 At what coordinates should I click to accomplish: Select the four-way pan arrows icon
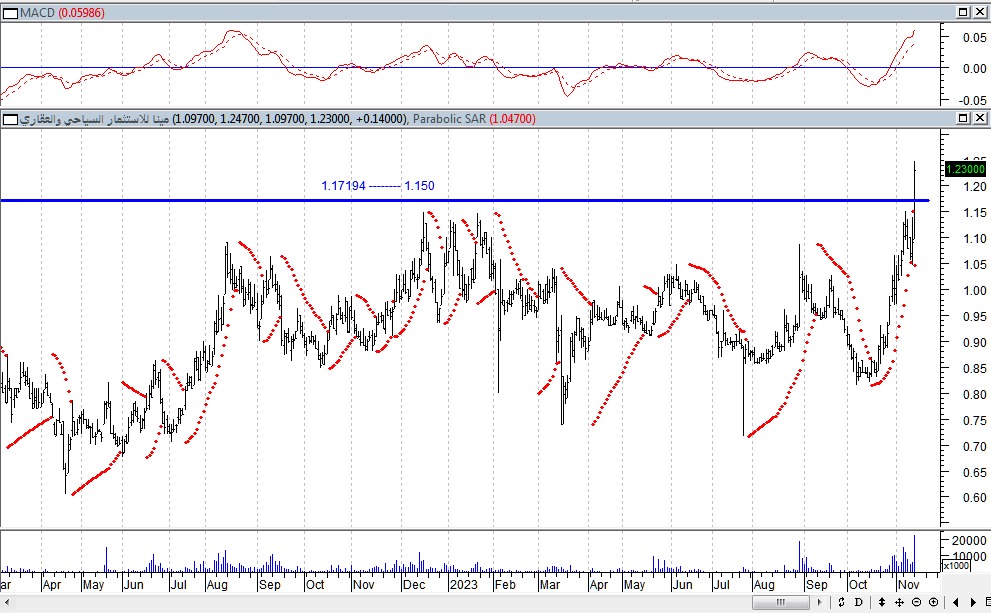pos(898,602)
